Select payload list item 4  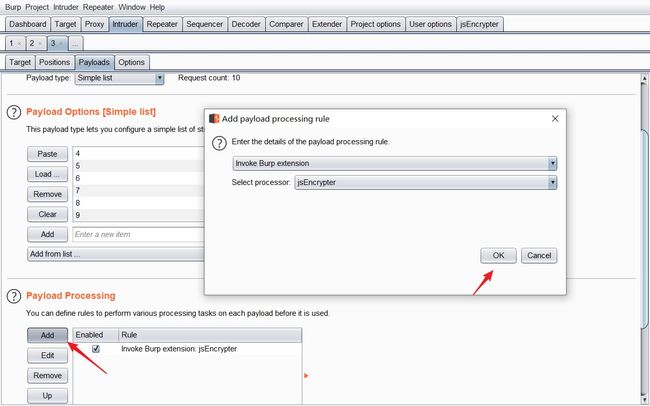pyautogui.click(x=138, y=153)
